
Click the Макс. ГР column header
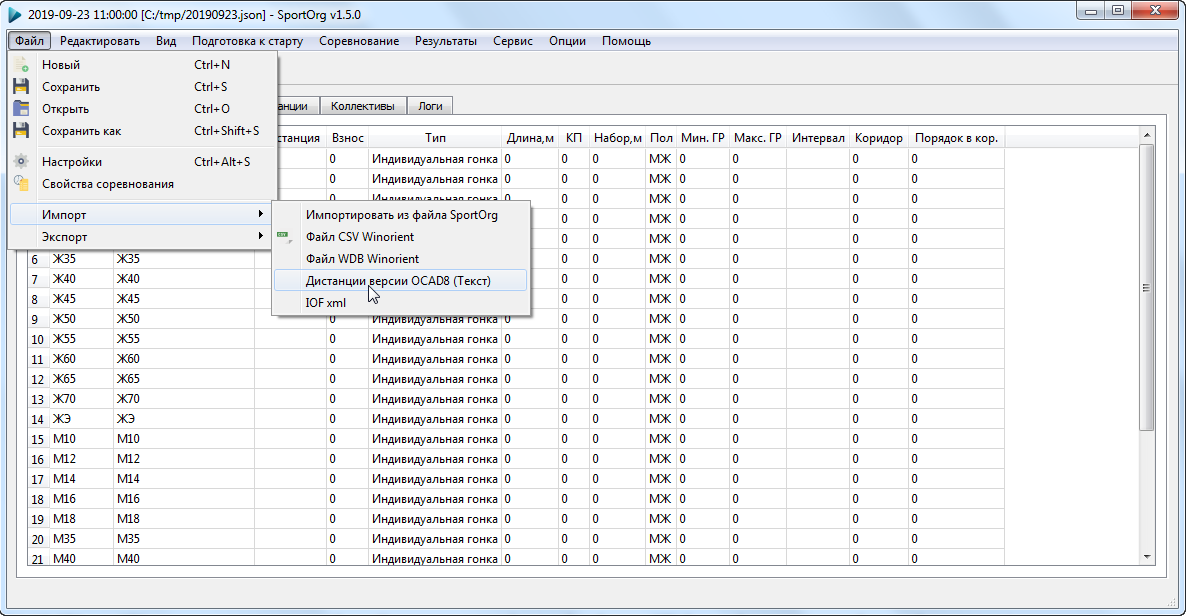pyautogui.click(x=758, y=138)
